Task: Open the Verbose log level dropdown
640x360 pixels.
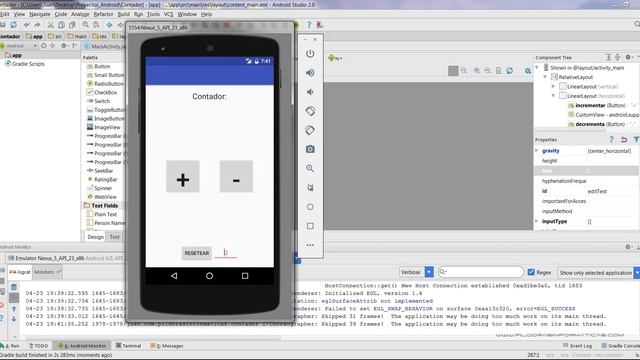Action: (416, 272)
